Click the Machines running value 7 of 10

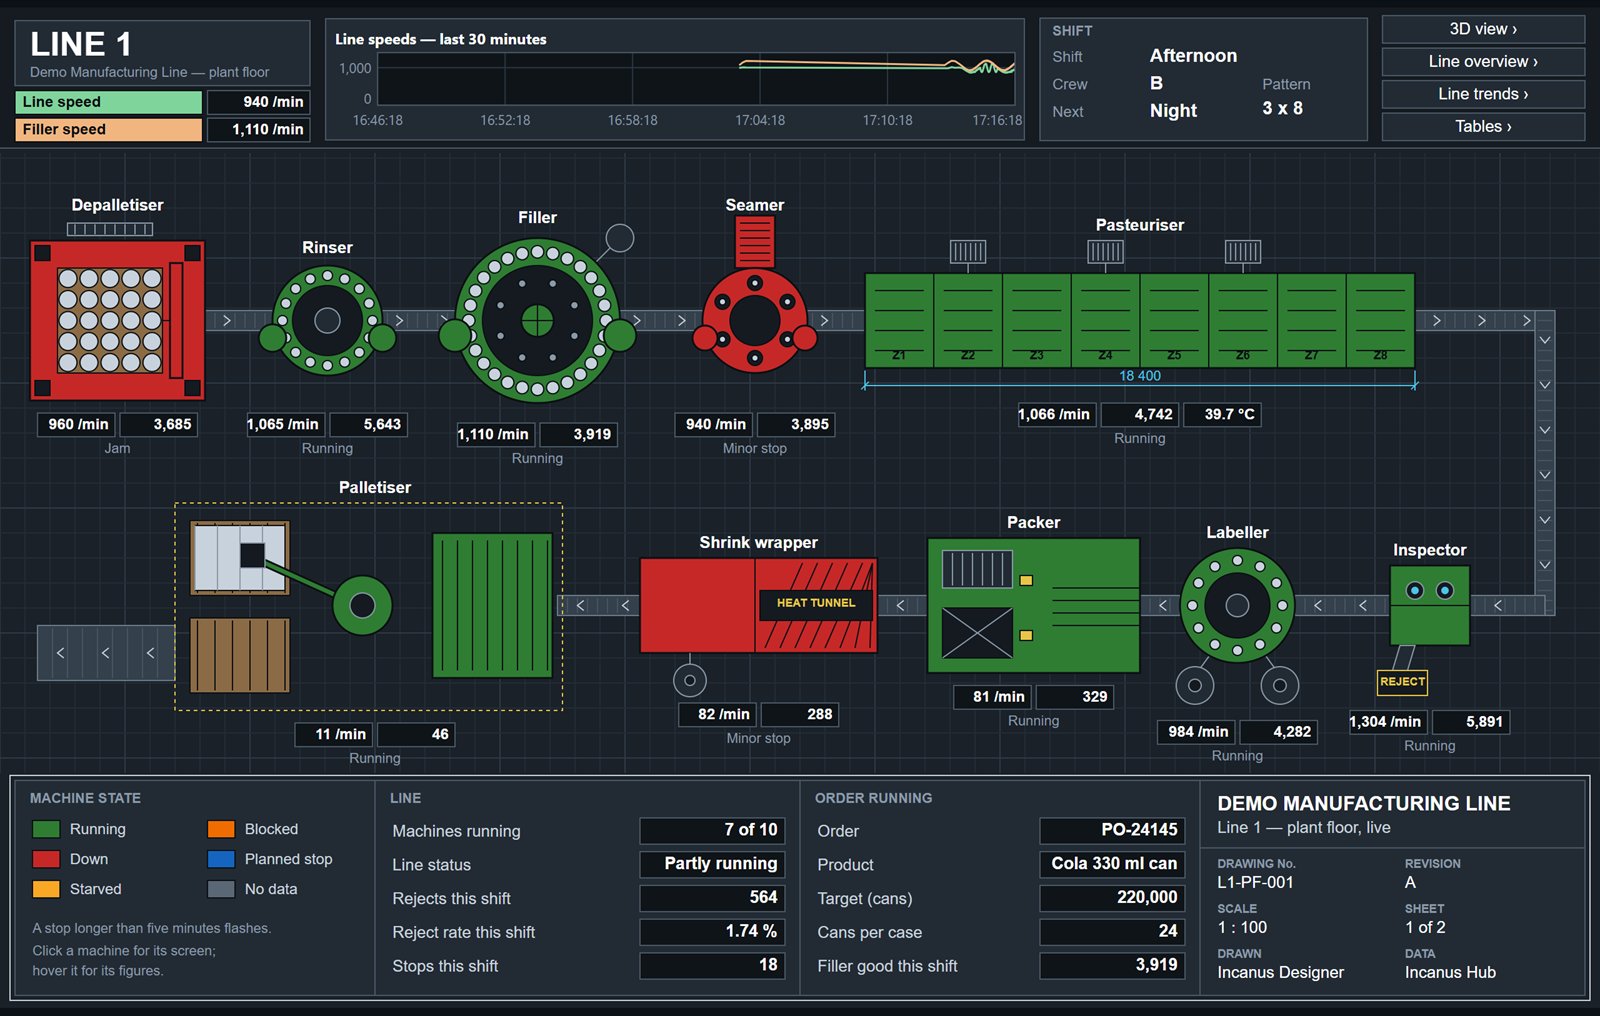(x=712, y=830)
